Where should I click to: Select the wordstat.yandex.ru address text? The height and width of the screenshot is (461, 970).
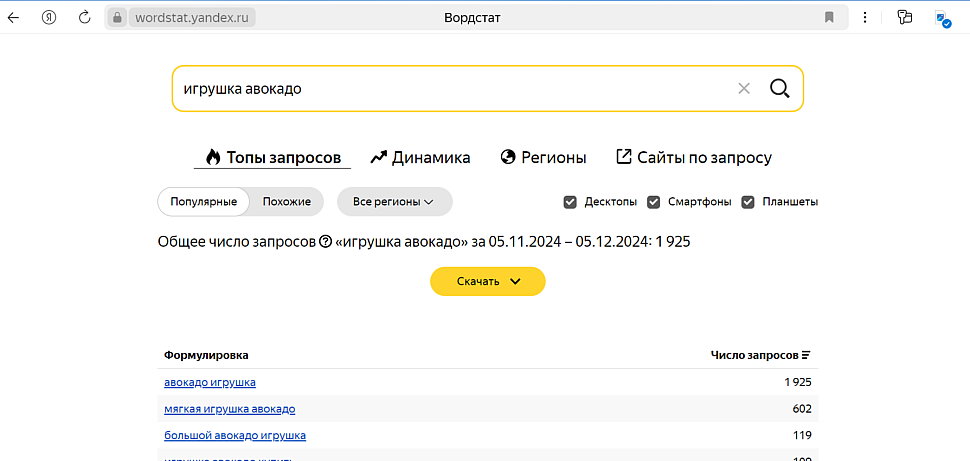coord(192,18)
